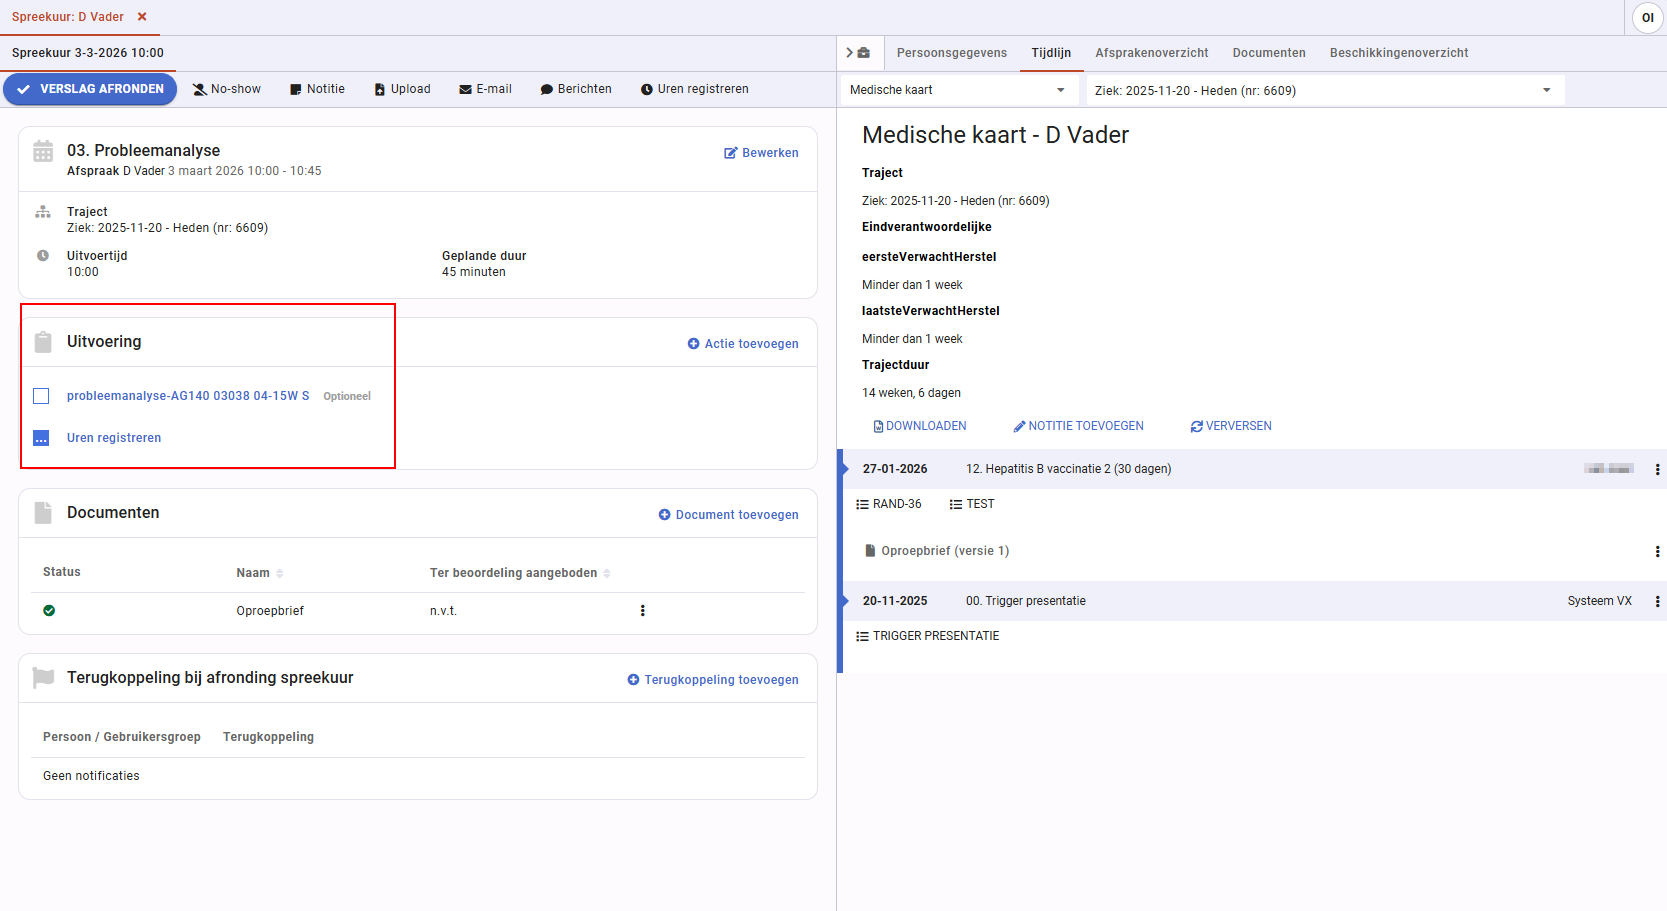This screenshot has width=1667, height=911.
Task: Expand the 27-01-2026 timeline entry
Action: tap(846, 469)
